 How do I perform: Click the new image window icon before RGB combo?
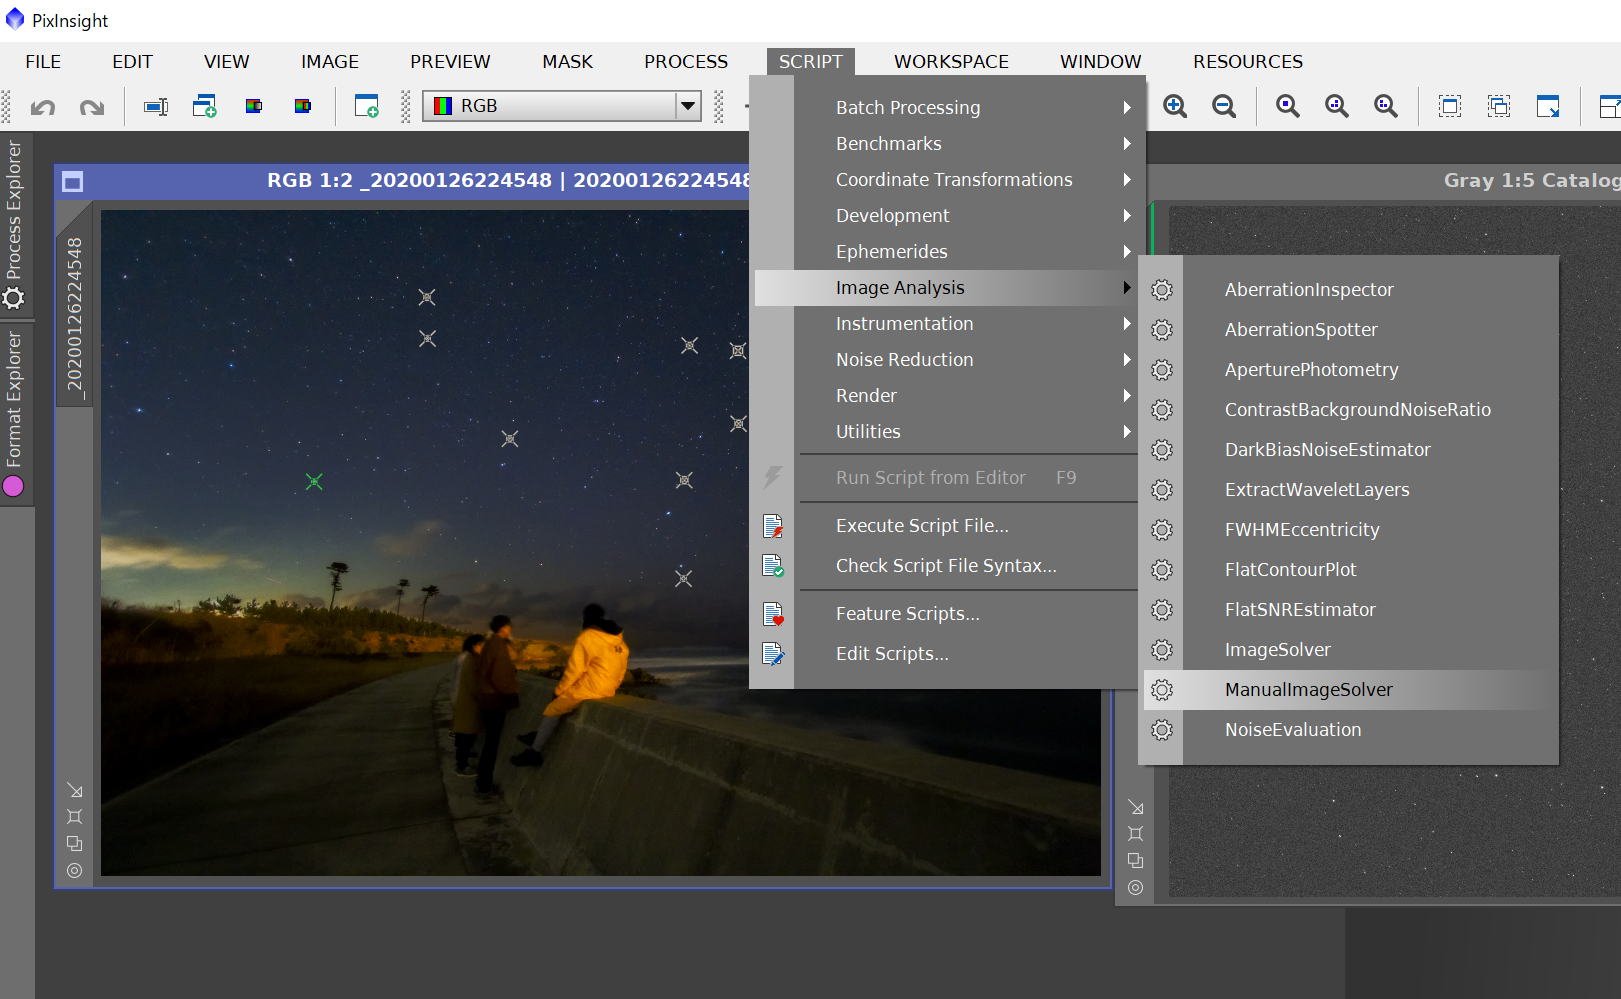(x=367, y=106)
